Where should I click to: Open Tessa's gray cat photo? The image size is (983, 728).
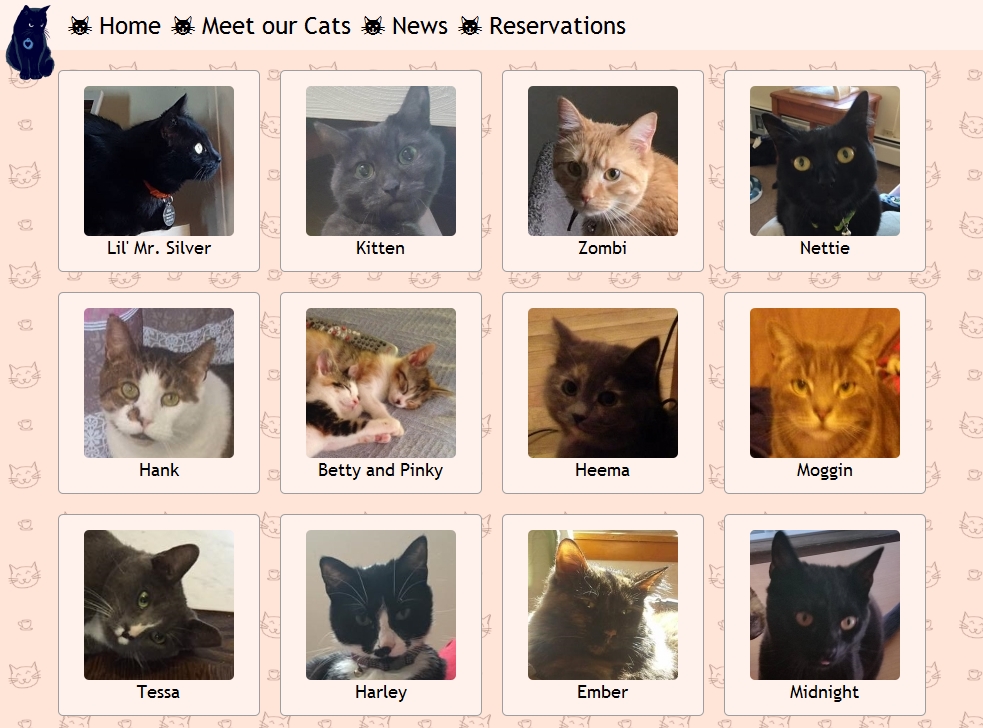159,604
